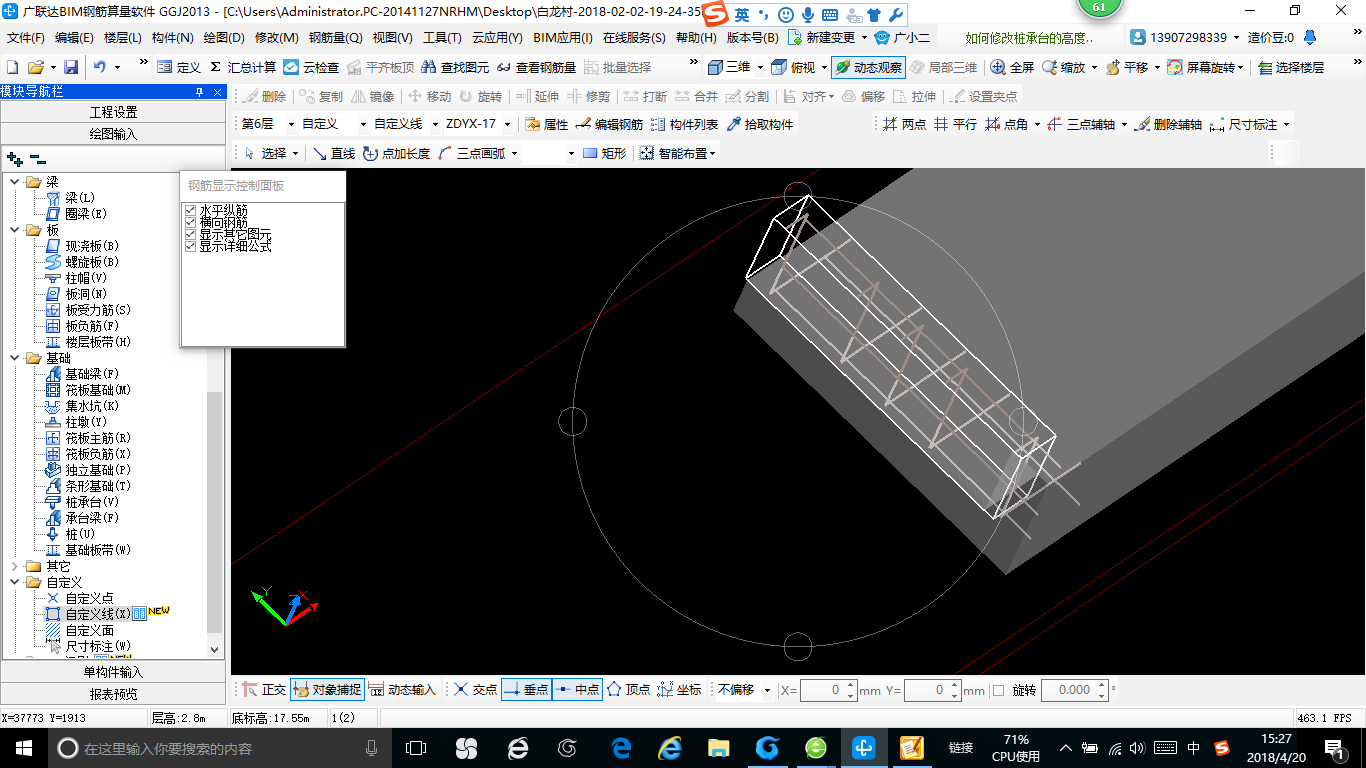Viewport: 1366px width, 768px height.
Task: Click 拾取构件 pick component tool
Action: pos(759,124)
